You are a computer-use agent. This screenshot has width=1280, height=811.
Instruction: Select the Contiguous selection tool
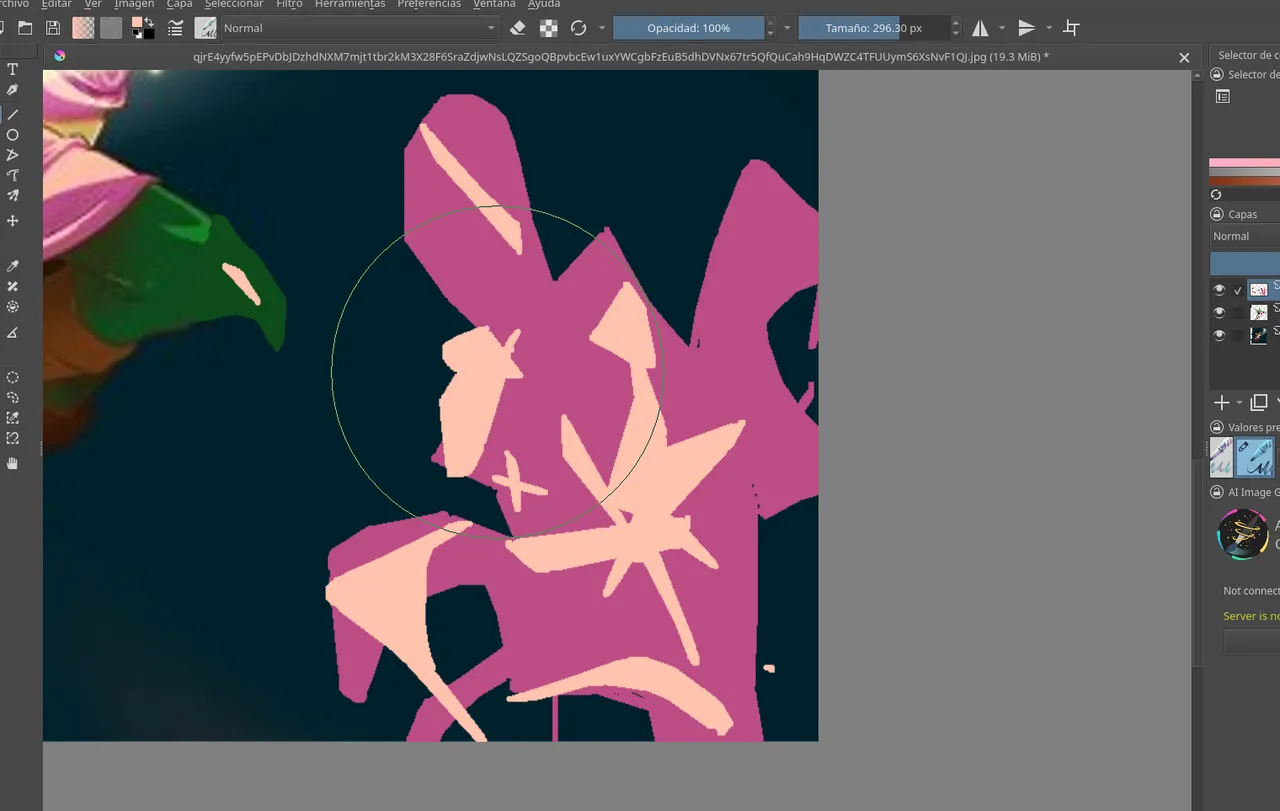13,418
